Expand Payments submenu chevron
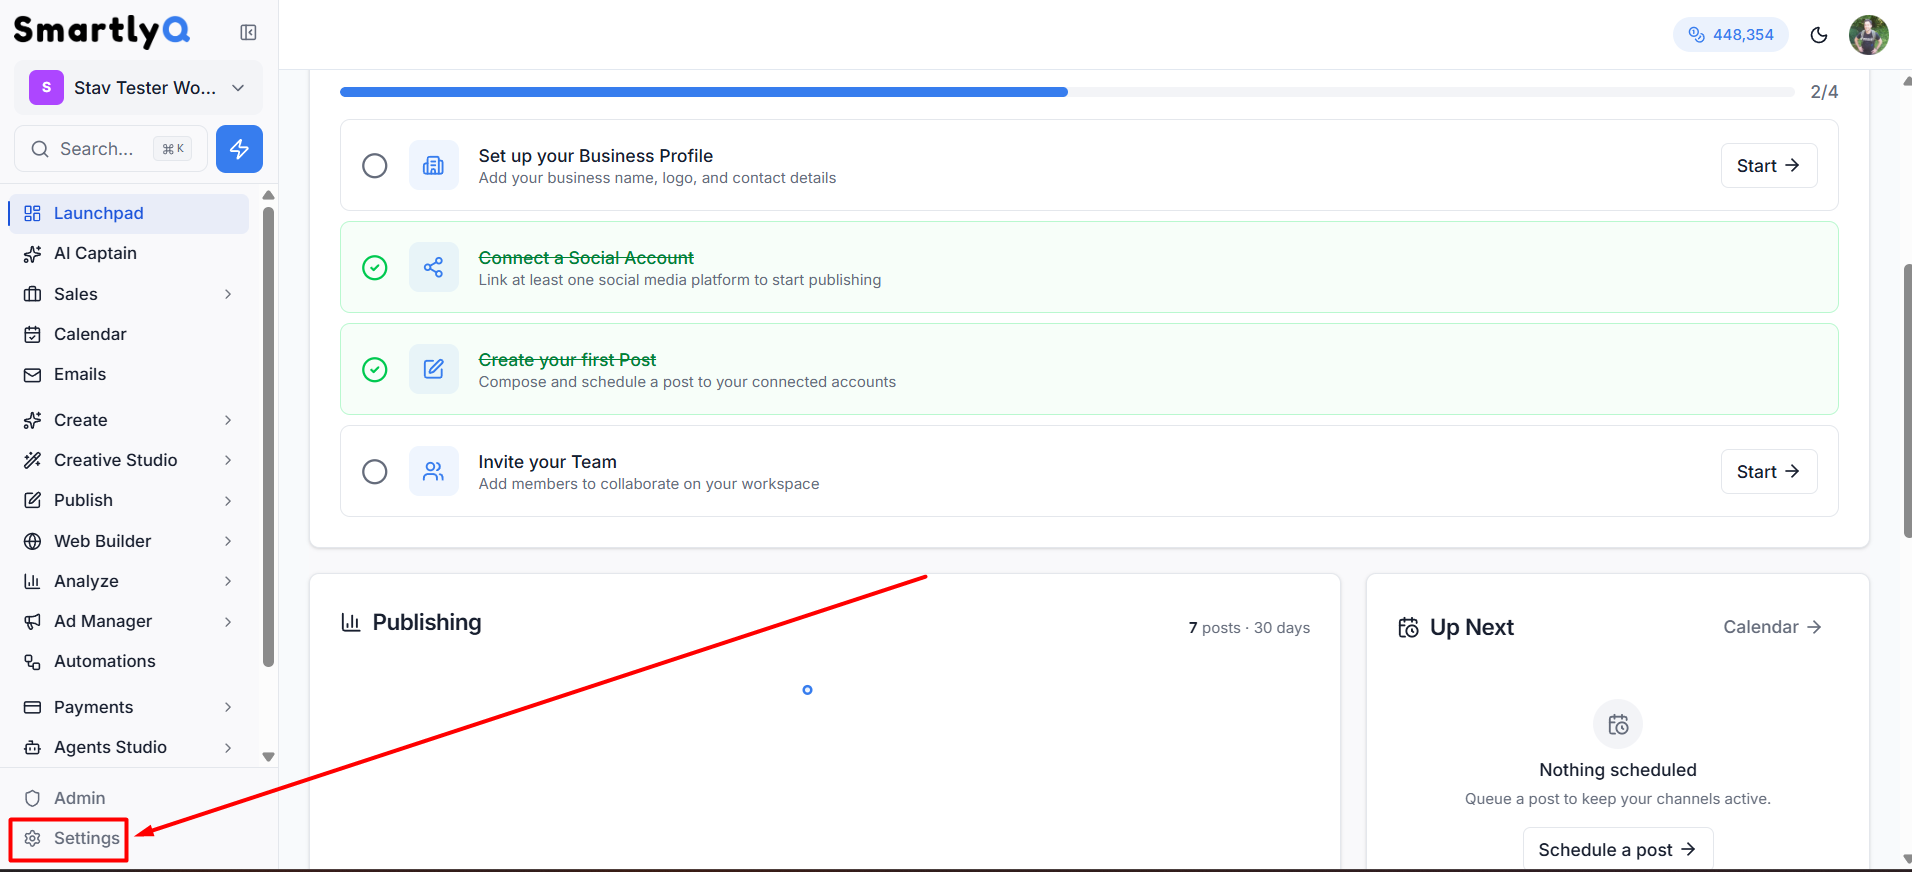Viewport: 1912px width, 872px height. tap(228, 707)
